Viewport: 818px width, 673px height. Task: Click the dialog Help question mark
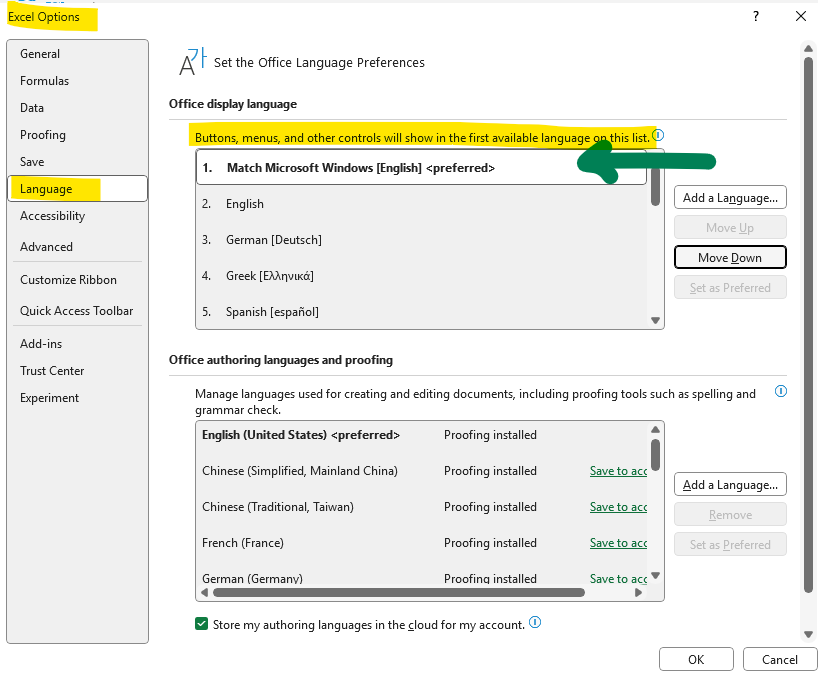756,16
